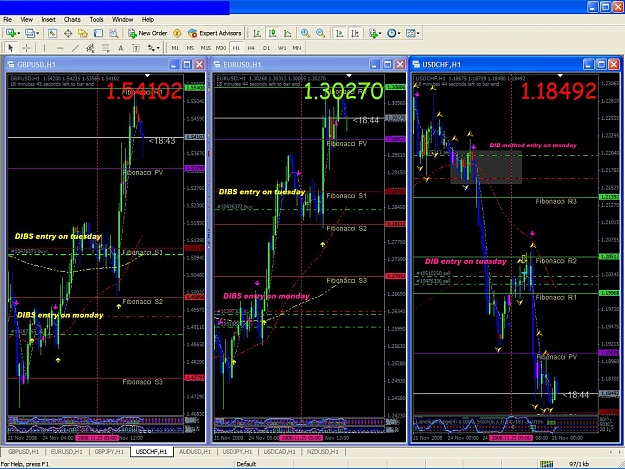Select the equidistant channel tool
Screen dimensions: 625x469
coord(90,48)
